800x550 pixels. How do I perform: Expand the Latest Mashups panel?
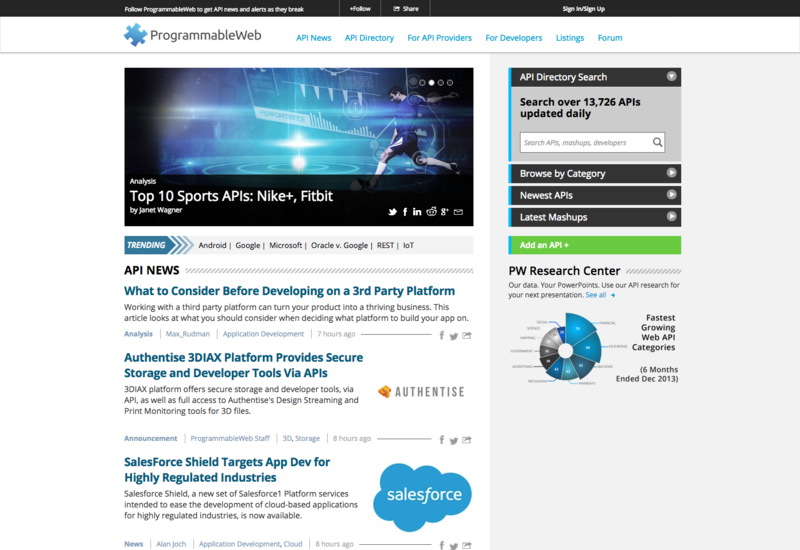pos(671,216)
